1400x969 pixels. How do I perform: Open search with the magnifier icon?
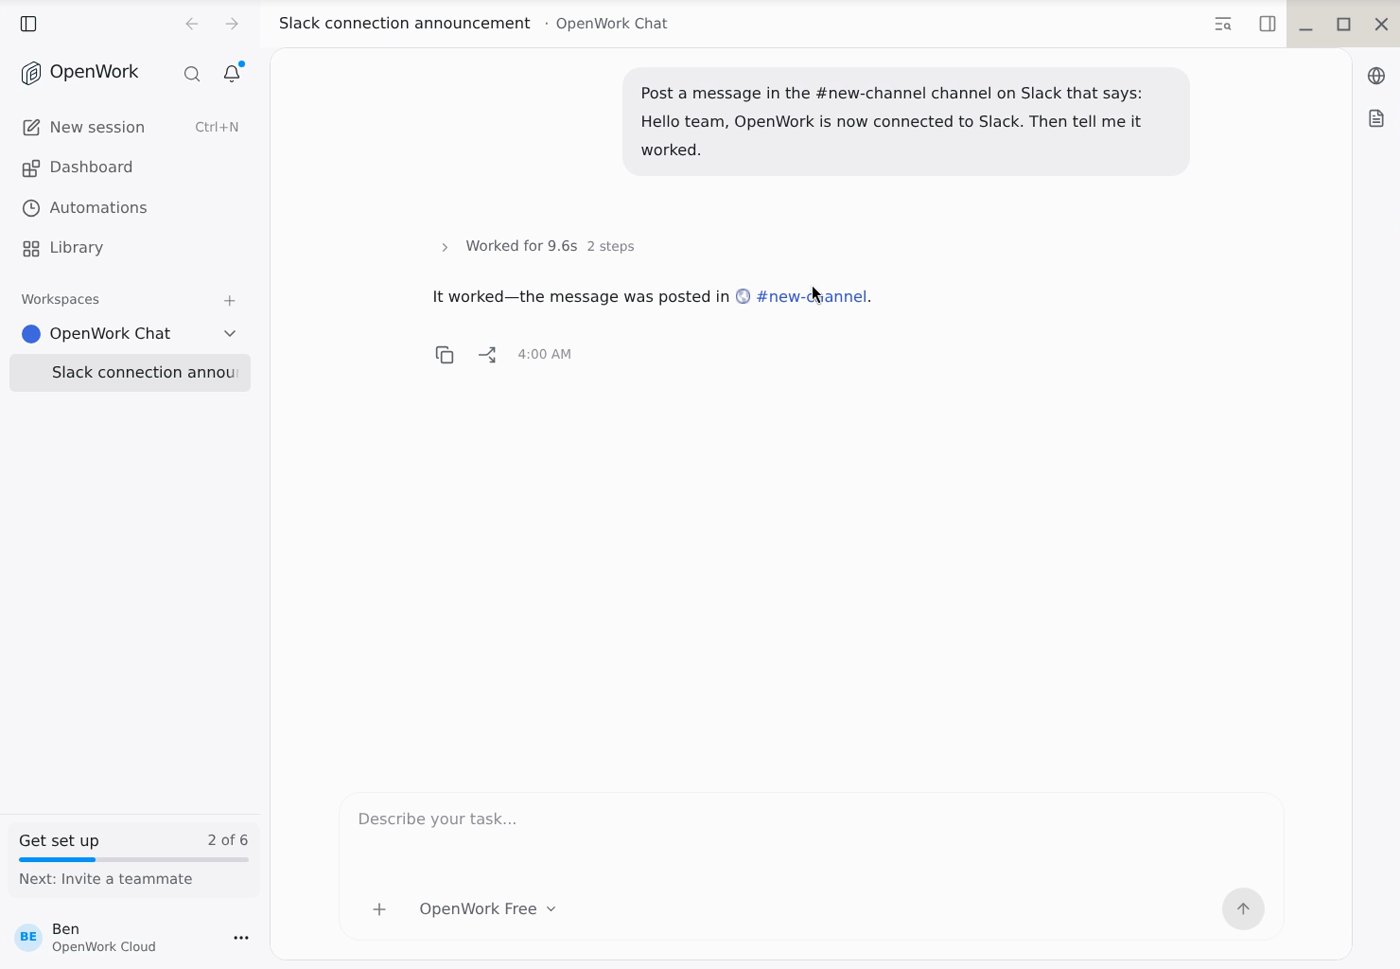click(x=192, y=73)
